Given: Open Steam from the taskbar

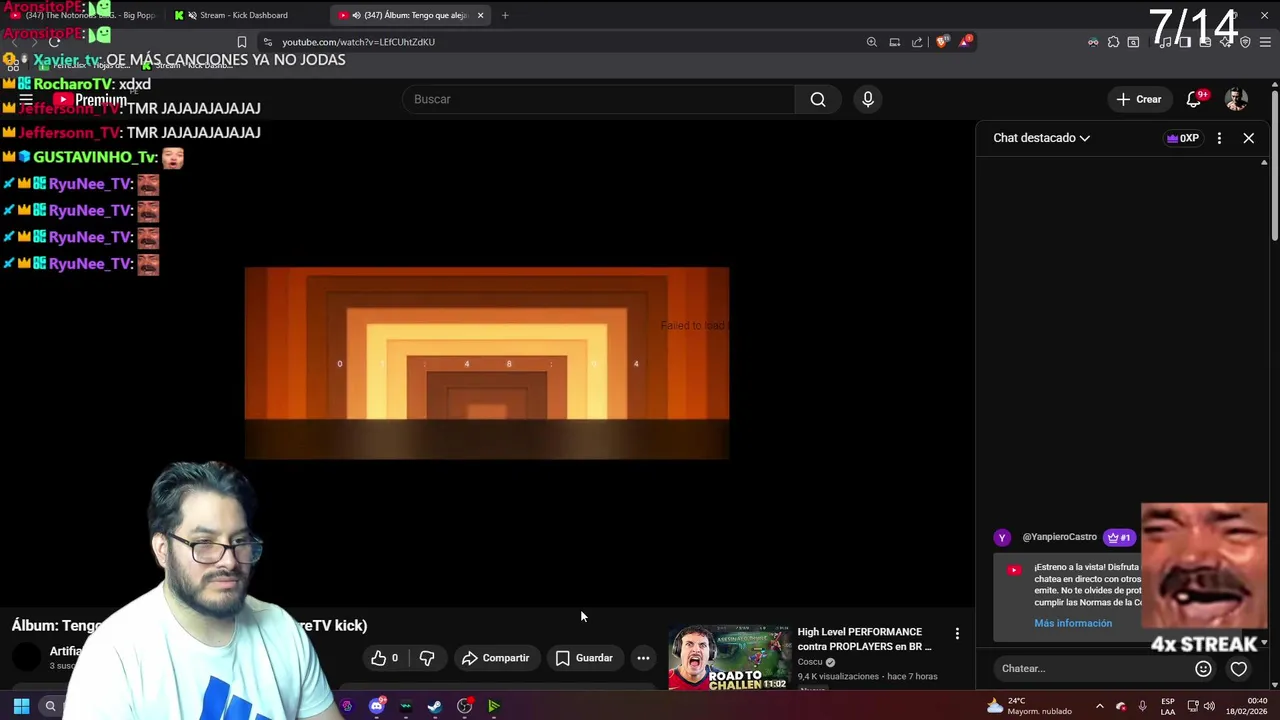Looking at the screenshot, I should [x=435, y=706].
